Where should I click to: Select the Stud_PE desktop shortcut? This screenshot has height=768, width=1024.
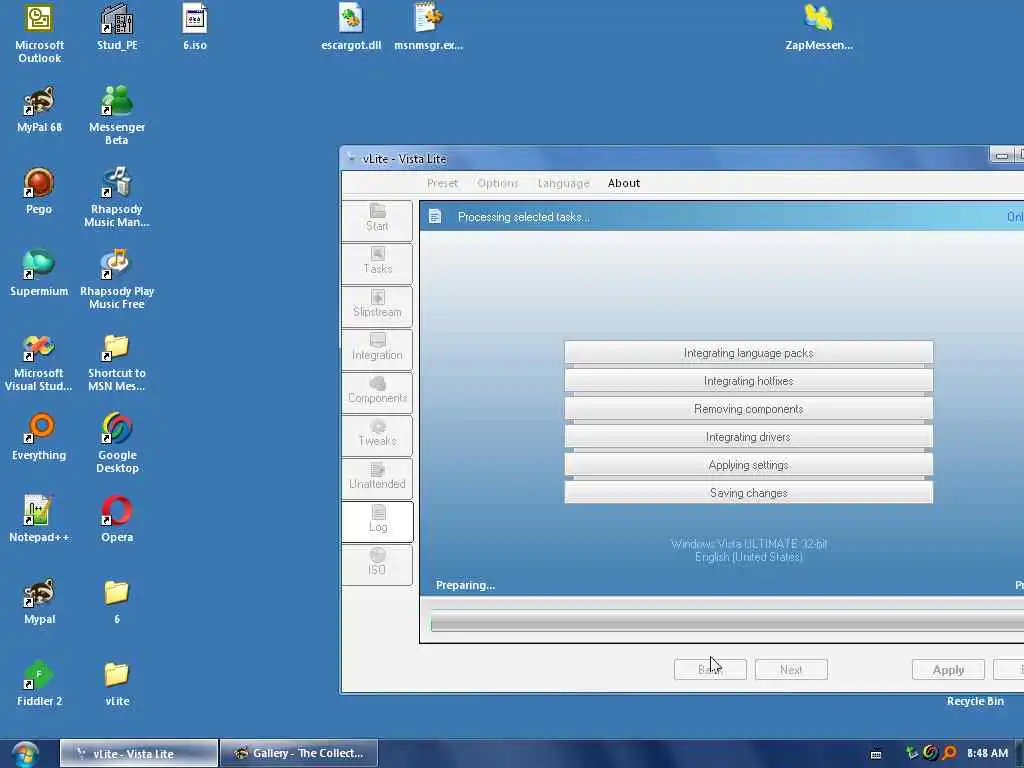(x=117, y=27)
